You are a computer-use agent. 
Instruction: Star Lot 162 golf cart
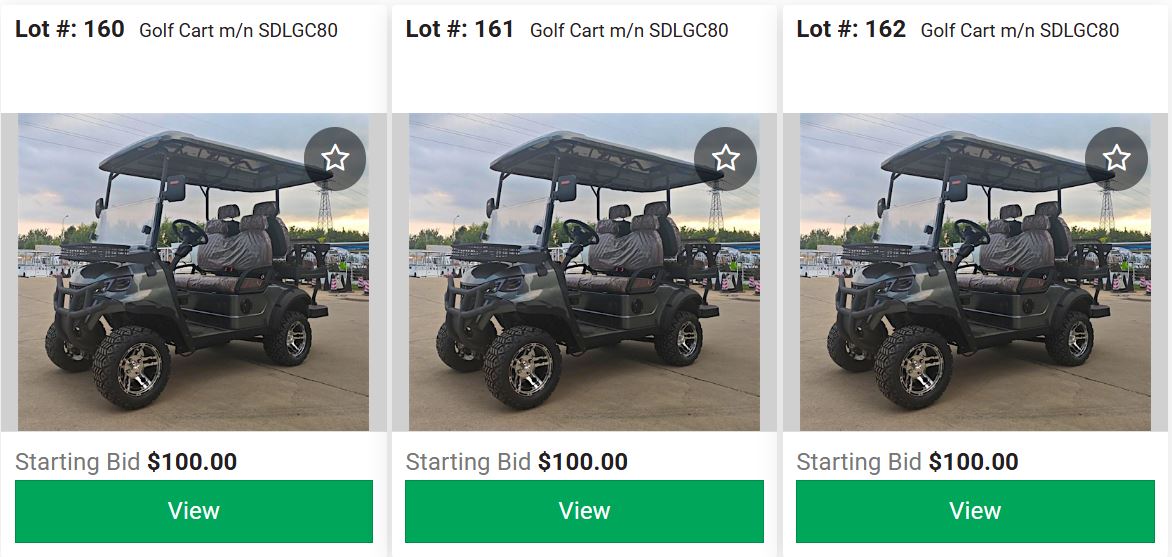click(x=1116, y=159)
